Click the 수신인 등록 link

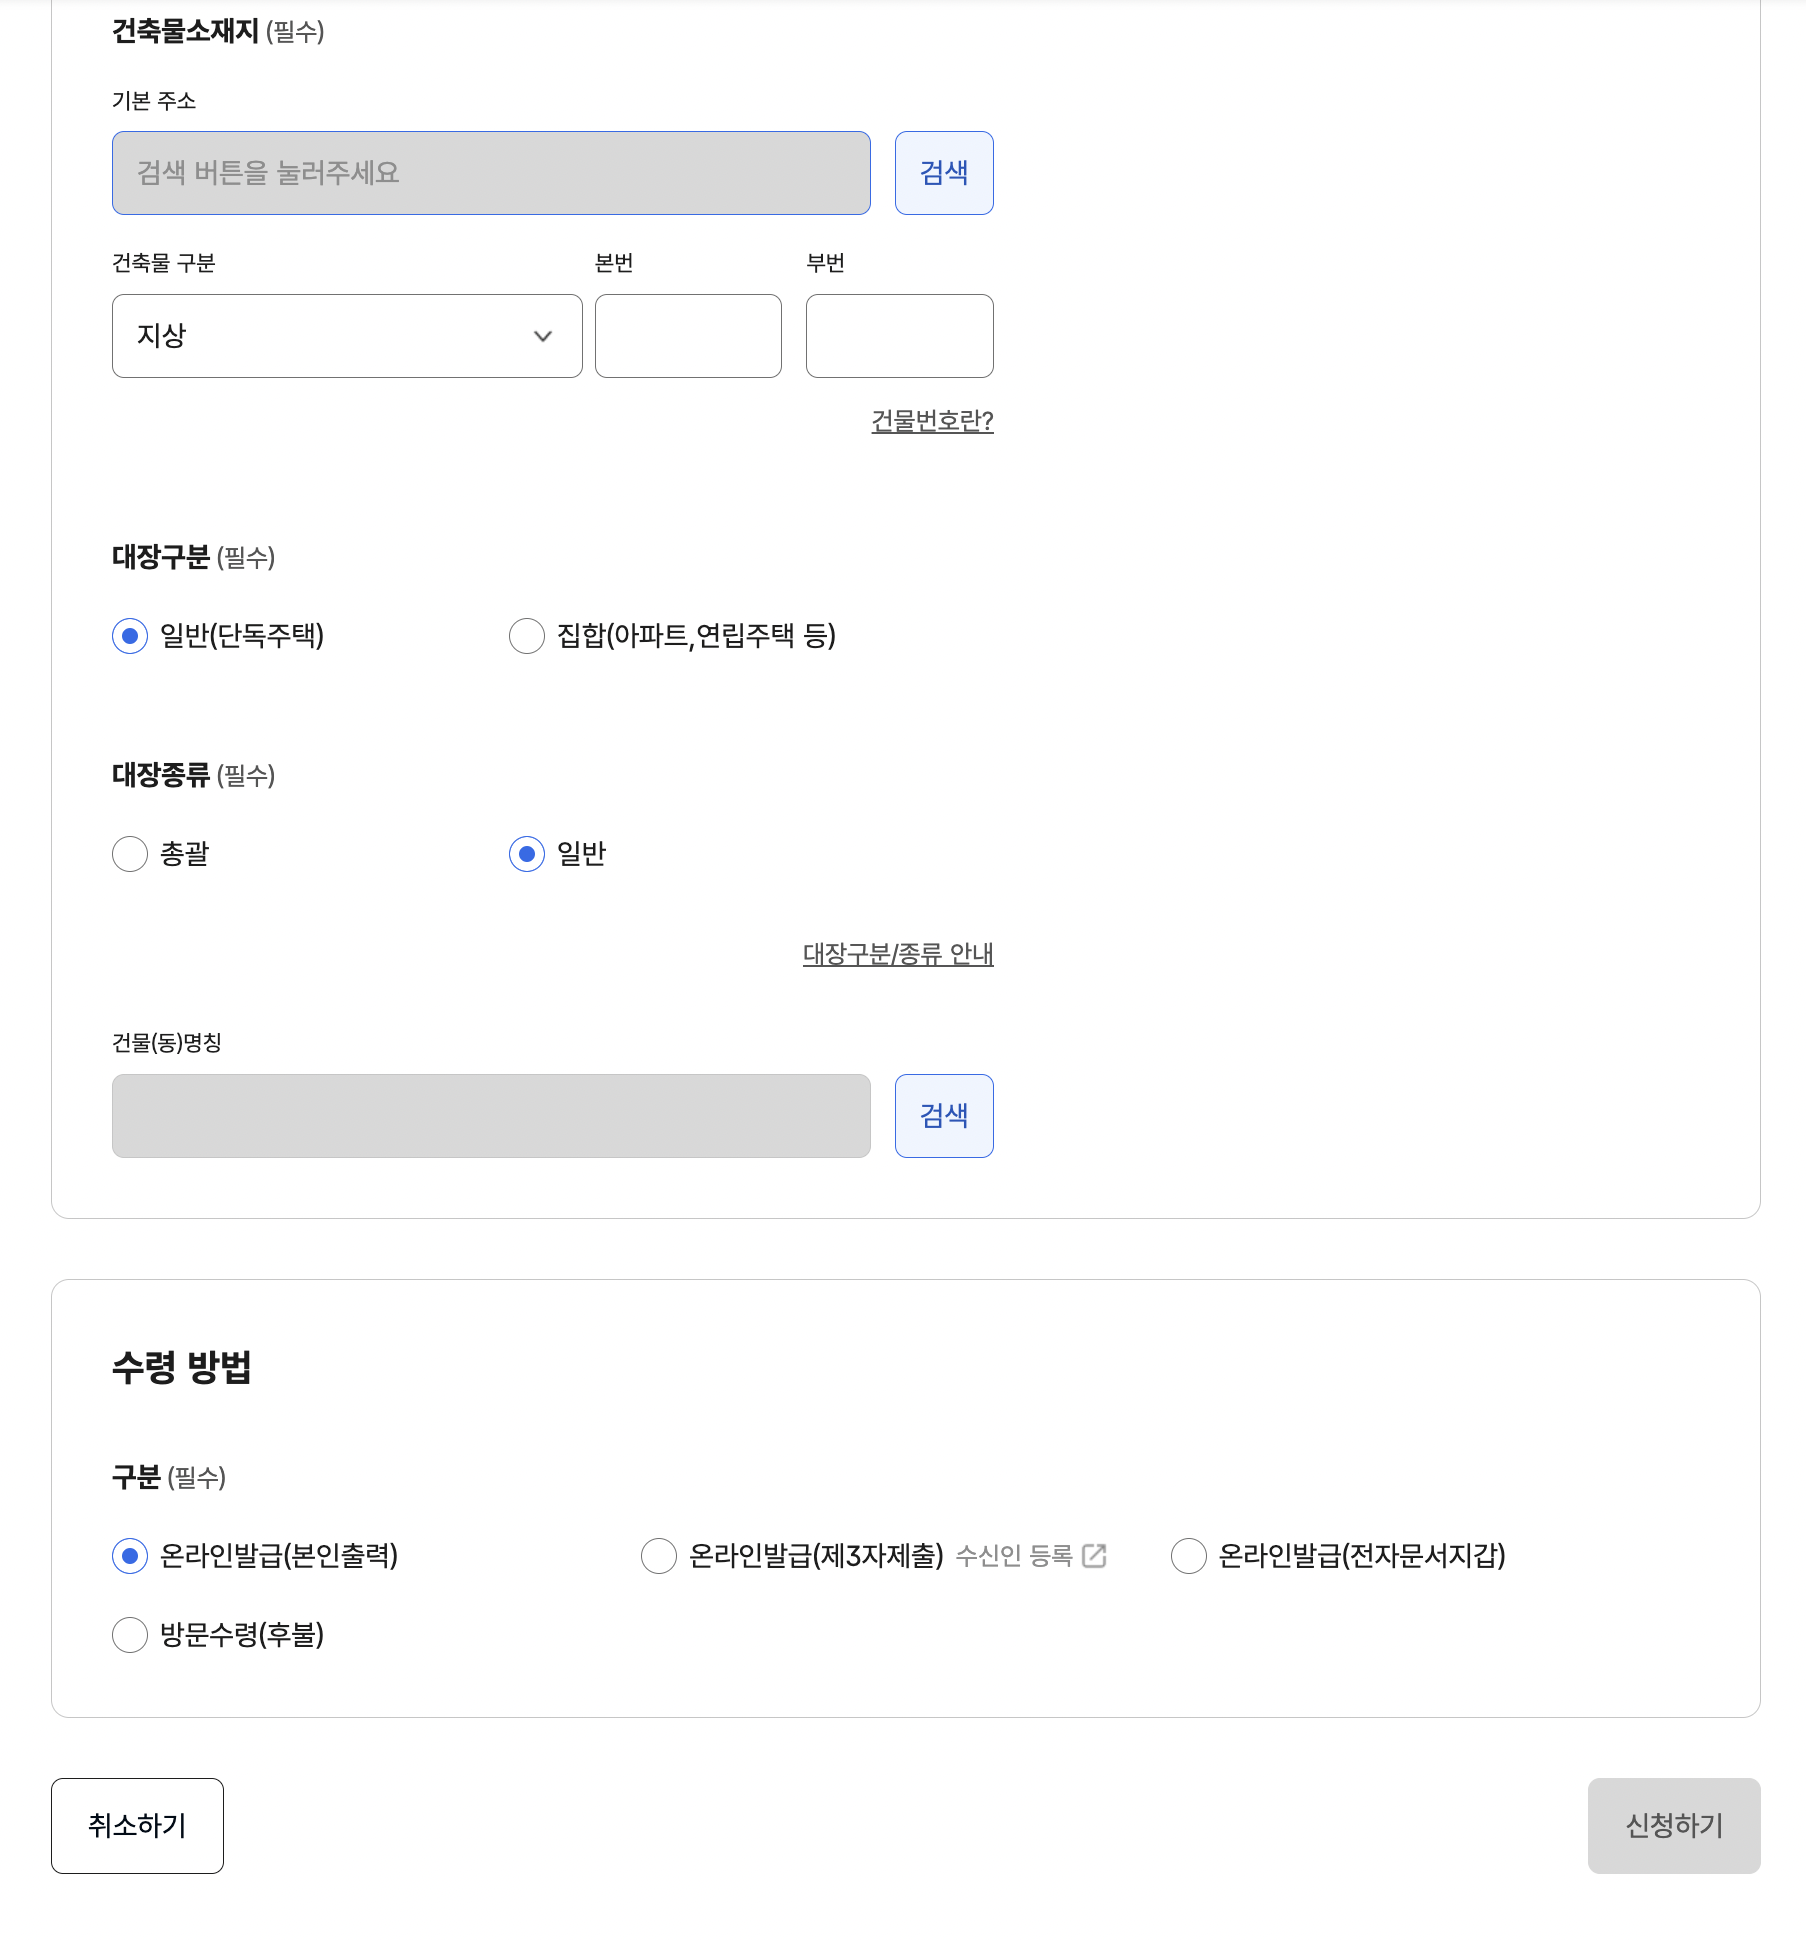[1014, 1556]
